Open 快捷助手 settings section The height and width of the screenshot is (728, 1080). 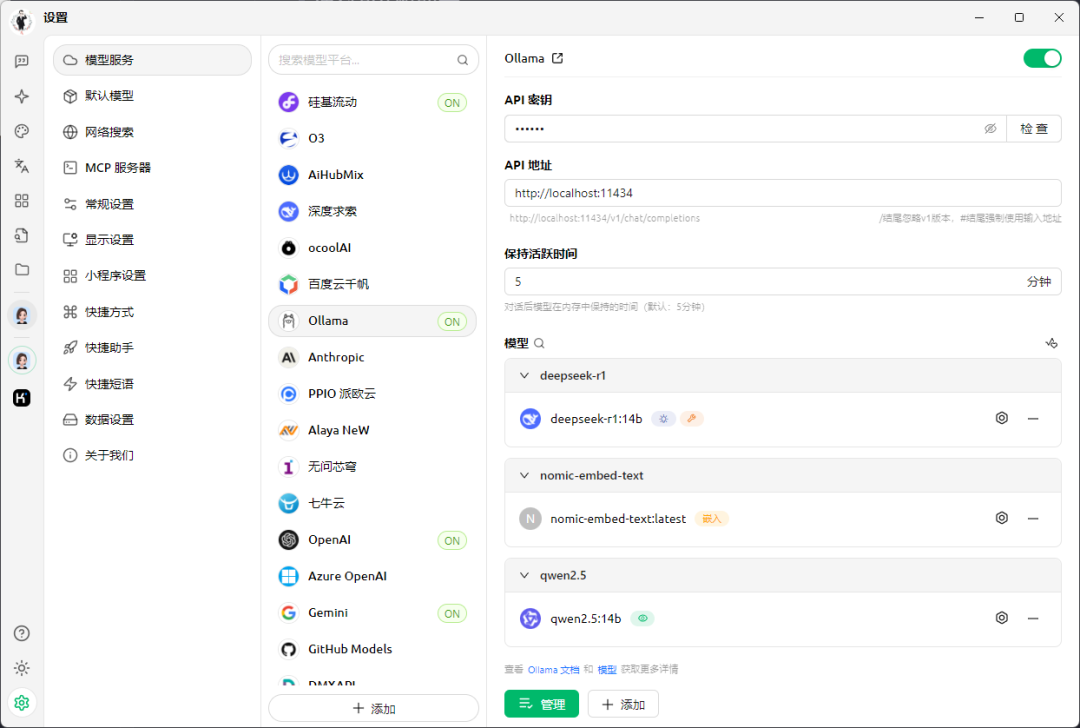(x=152, y=348)
